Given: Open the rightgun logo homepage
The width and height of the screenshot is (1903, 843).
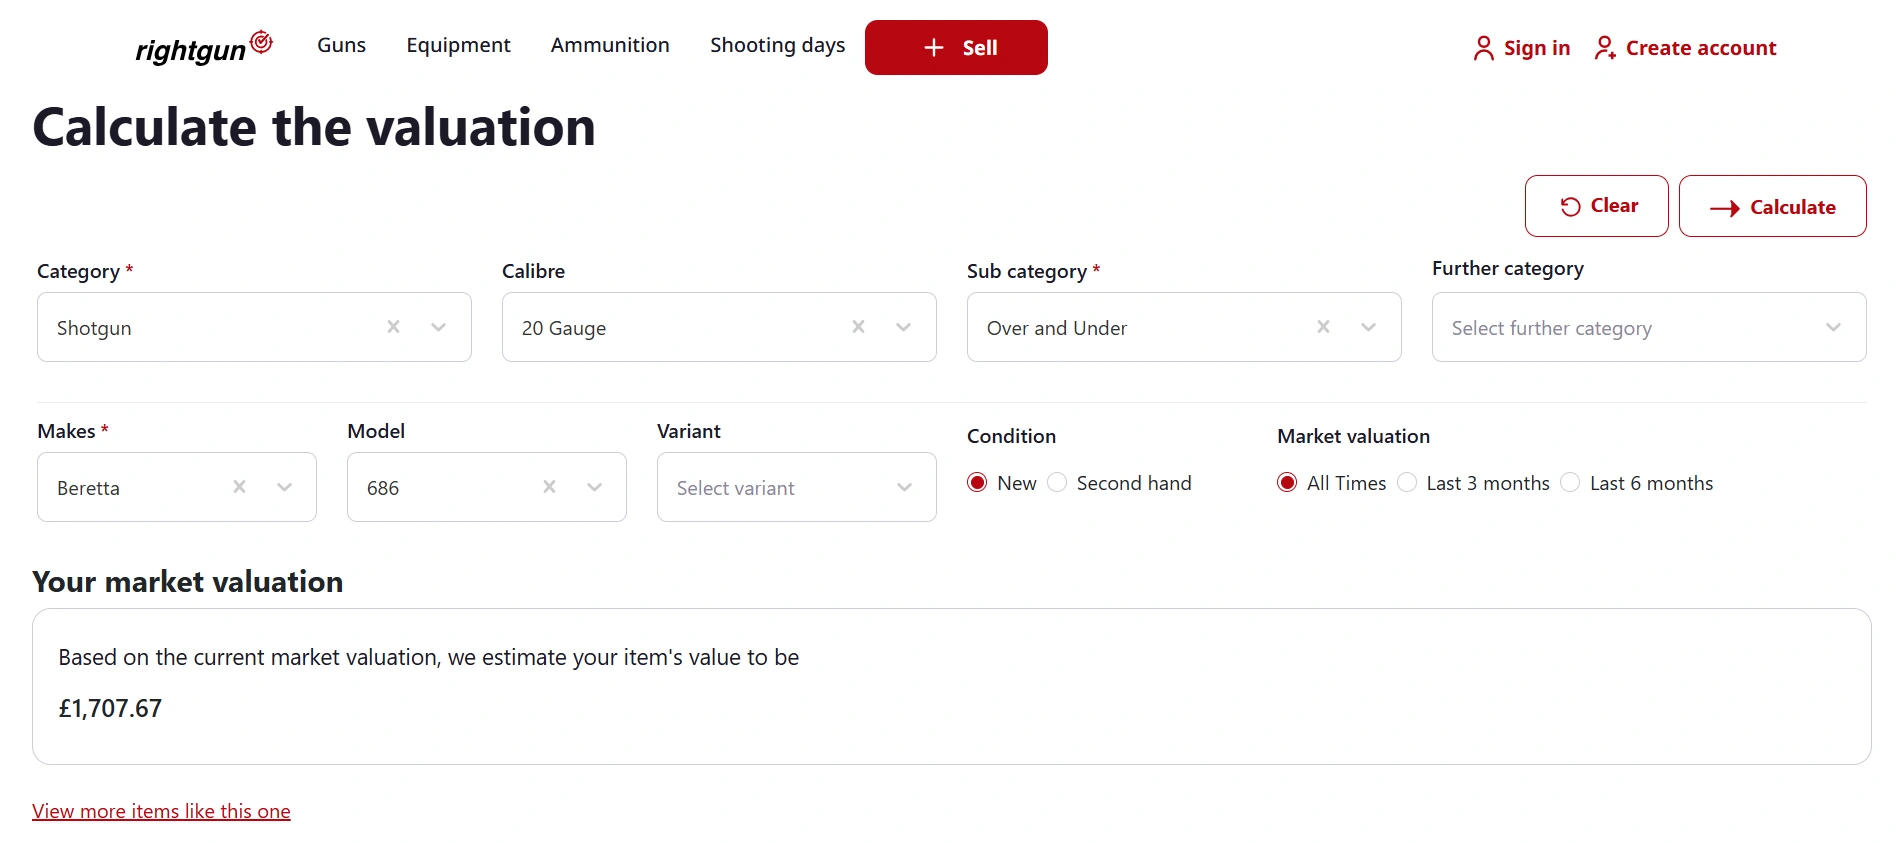Looking at the screenshot, I should pyautogui.click(x=204, y=47).
